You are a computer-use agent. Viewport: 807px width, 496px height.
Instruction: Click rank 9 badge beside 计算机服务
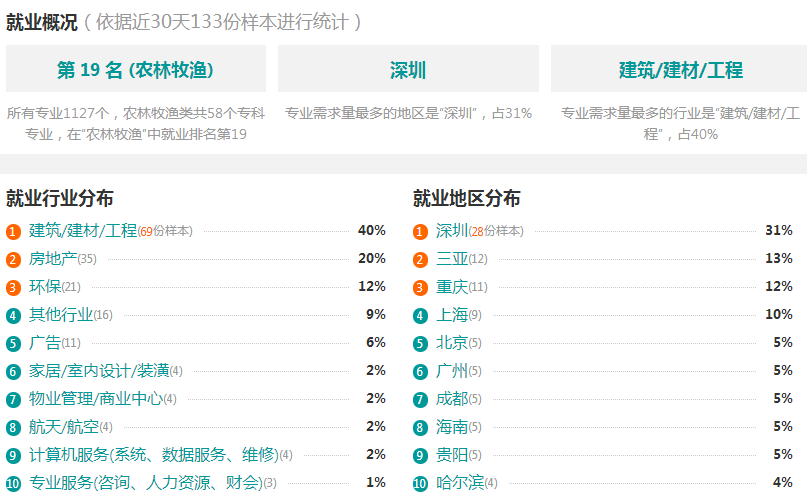(13, 455)
